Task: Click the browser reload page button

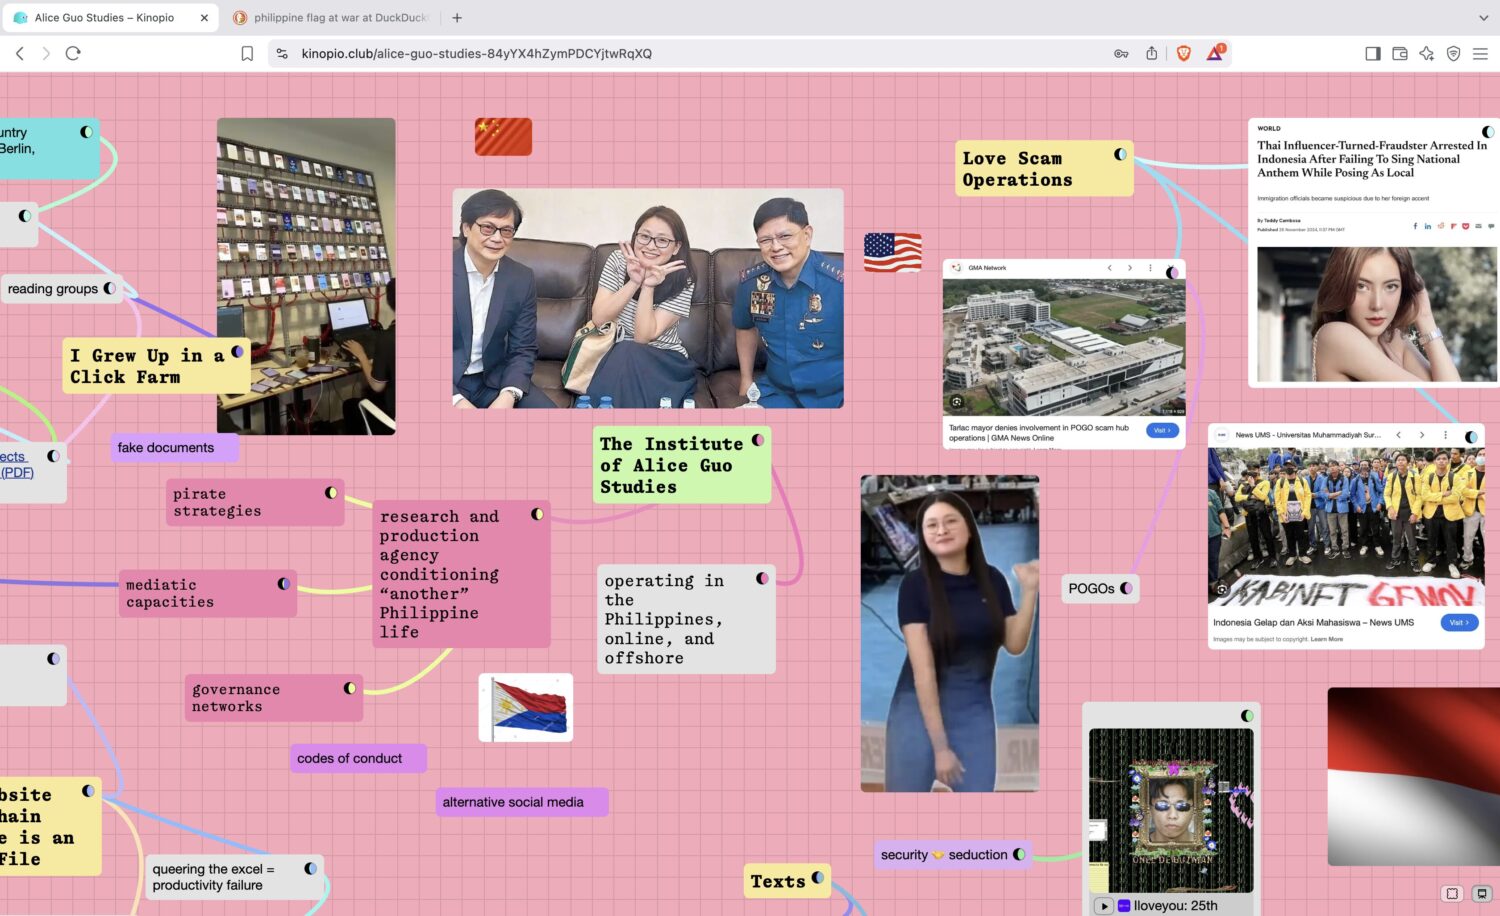Action: [73, 54]
